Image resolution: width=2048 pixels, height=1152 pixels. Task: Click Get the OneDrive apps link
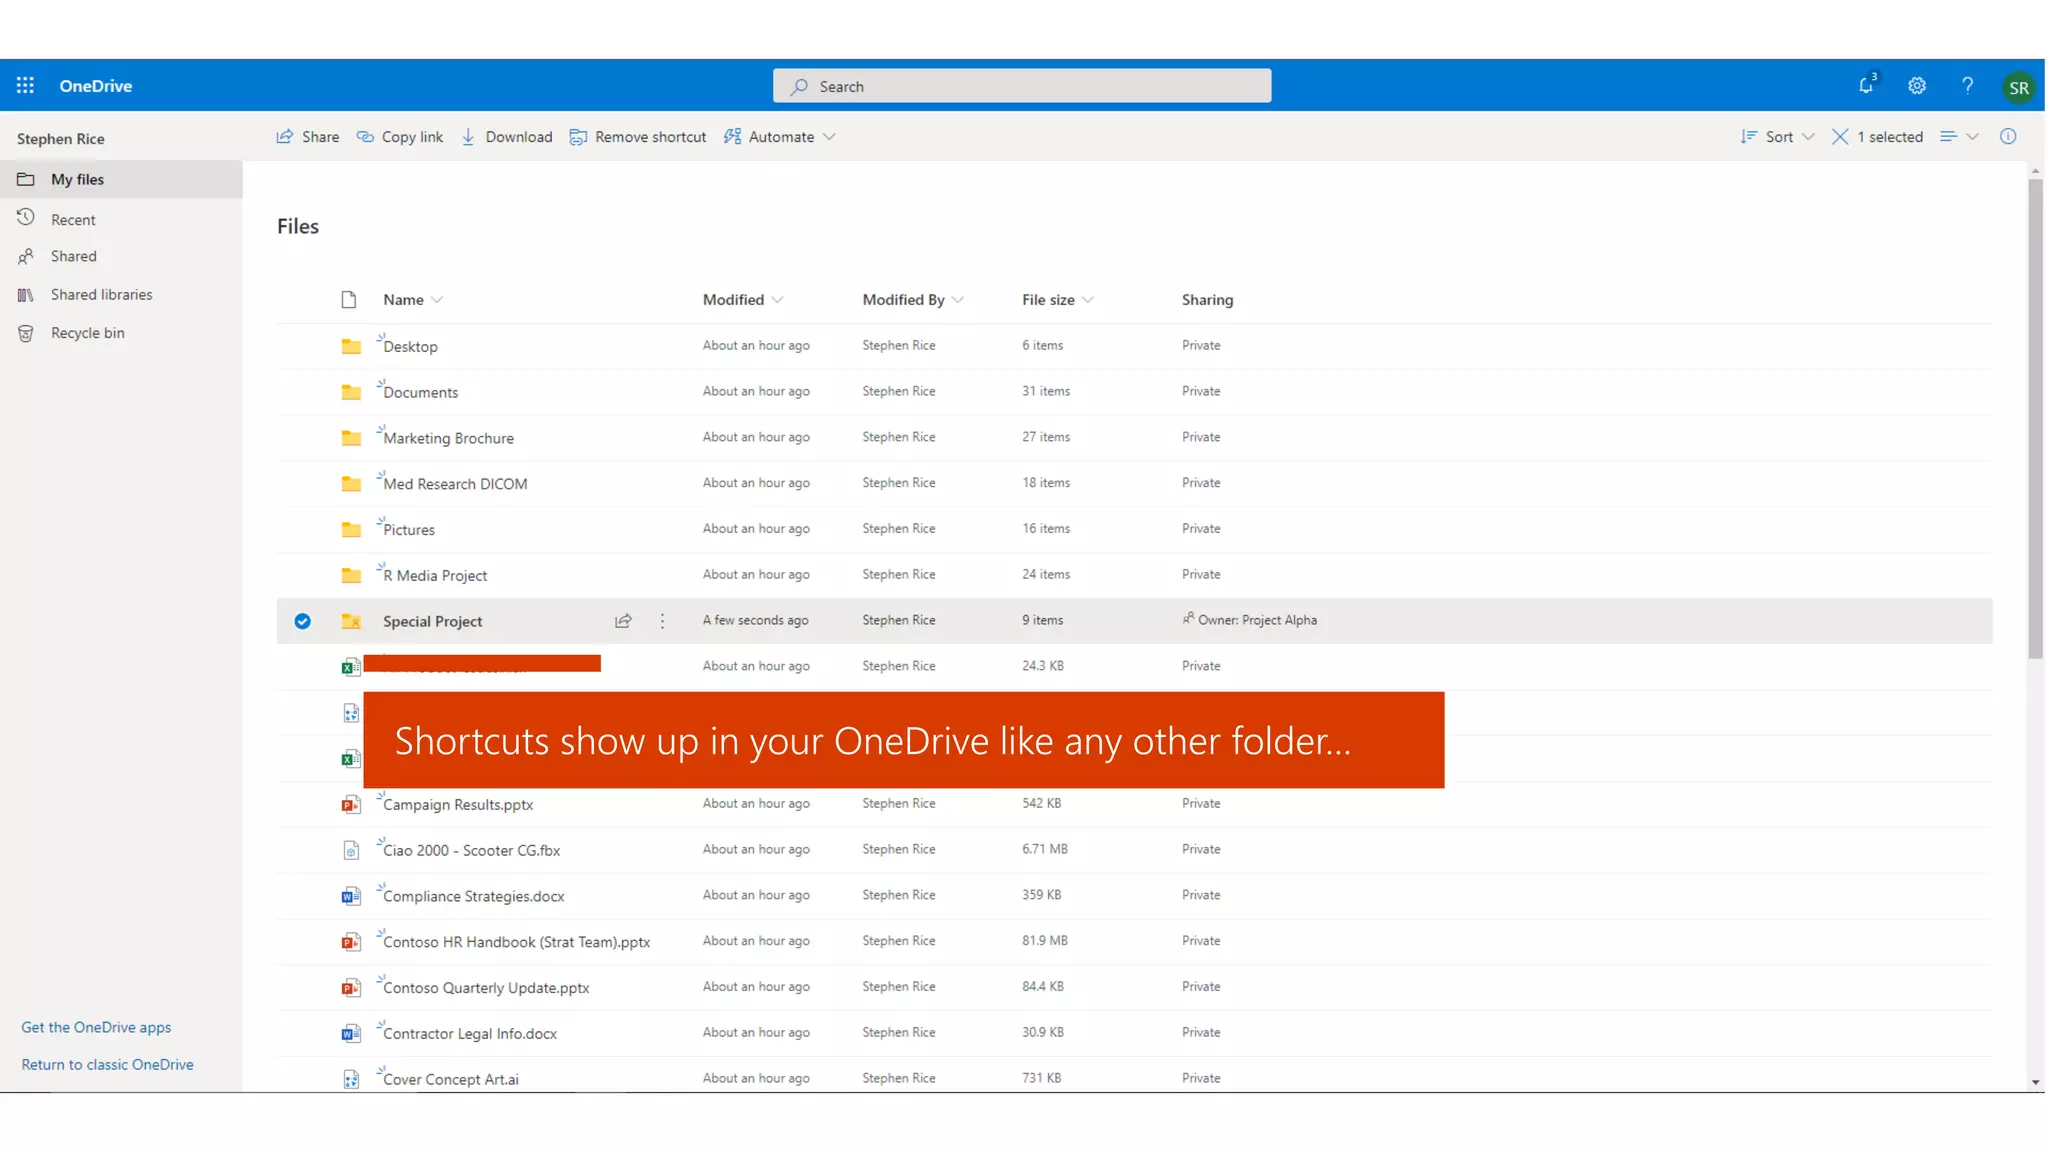96,1027
